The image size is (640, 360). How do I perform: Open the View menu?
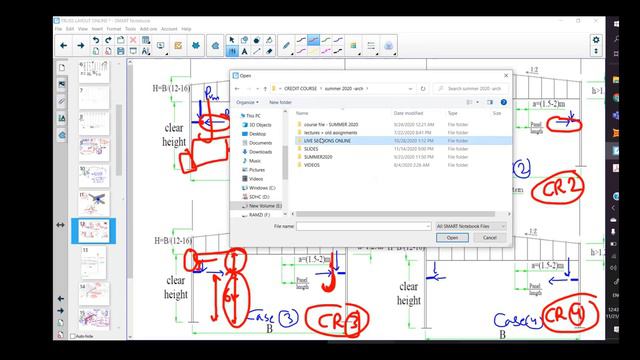tap(83, 29)
